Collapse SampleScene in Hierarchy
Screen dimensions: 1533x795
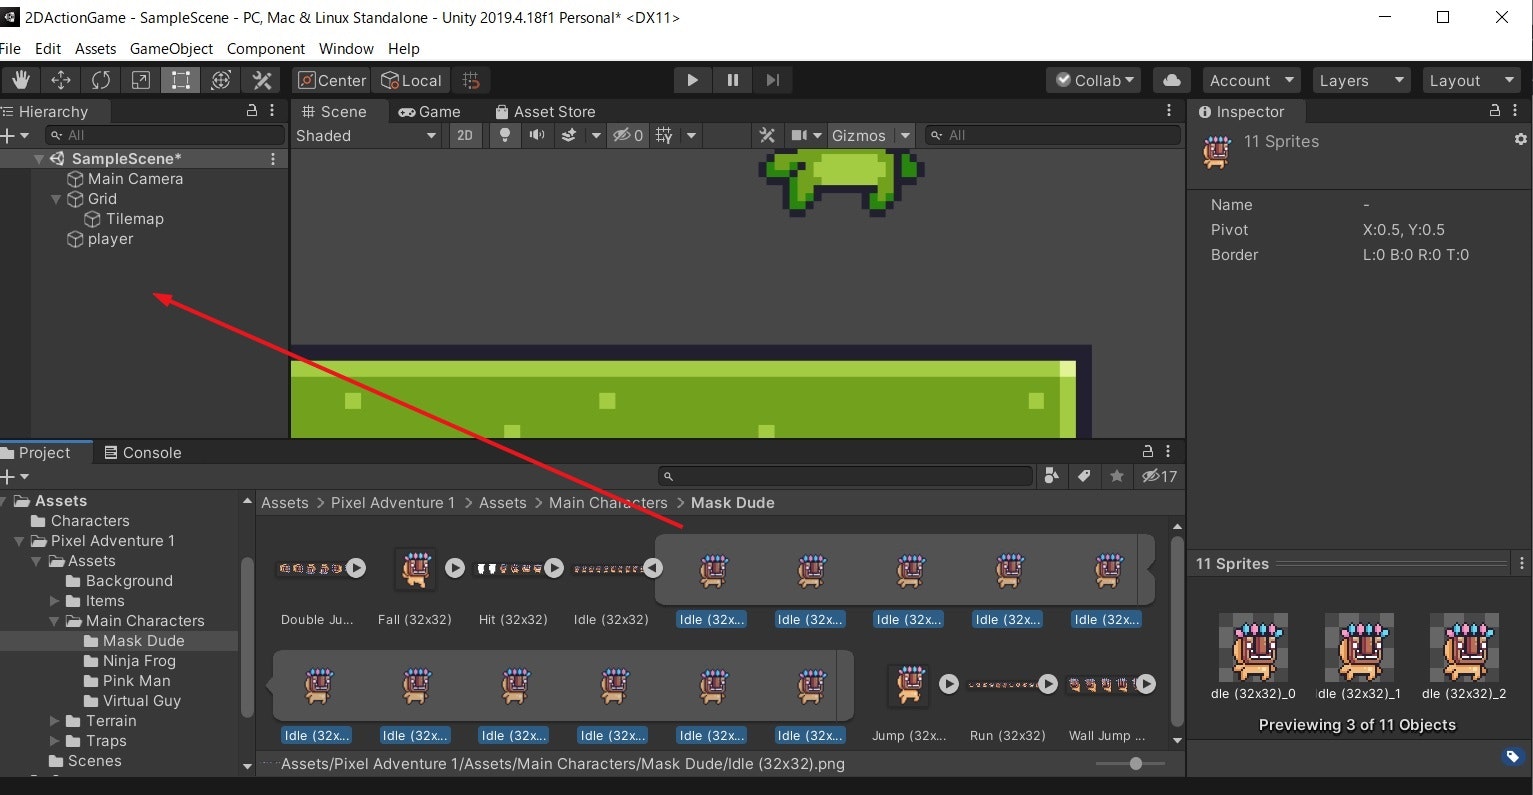pos(39,159)
